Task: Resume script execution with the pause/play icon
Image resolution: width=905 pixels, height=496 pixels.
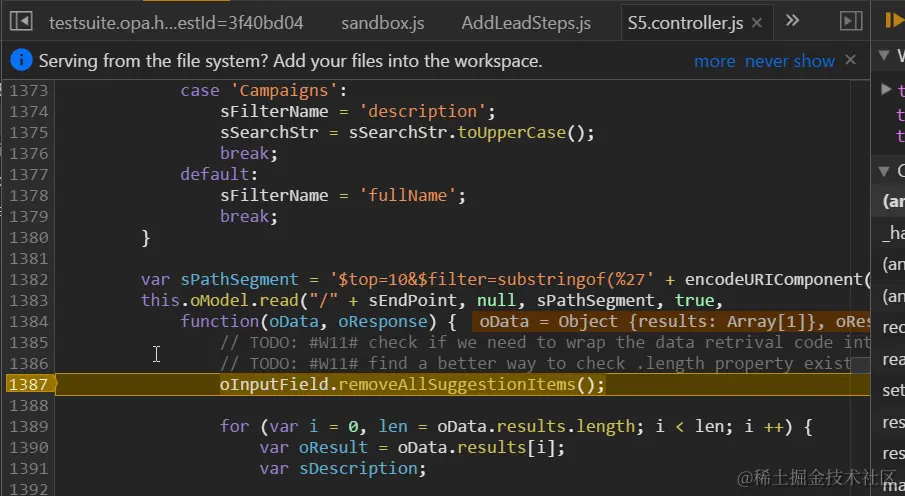Action: pos(894,21)
